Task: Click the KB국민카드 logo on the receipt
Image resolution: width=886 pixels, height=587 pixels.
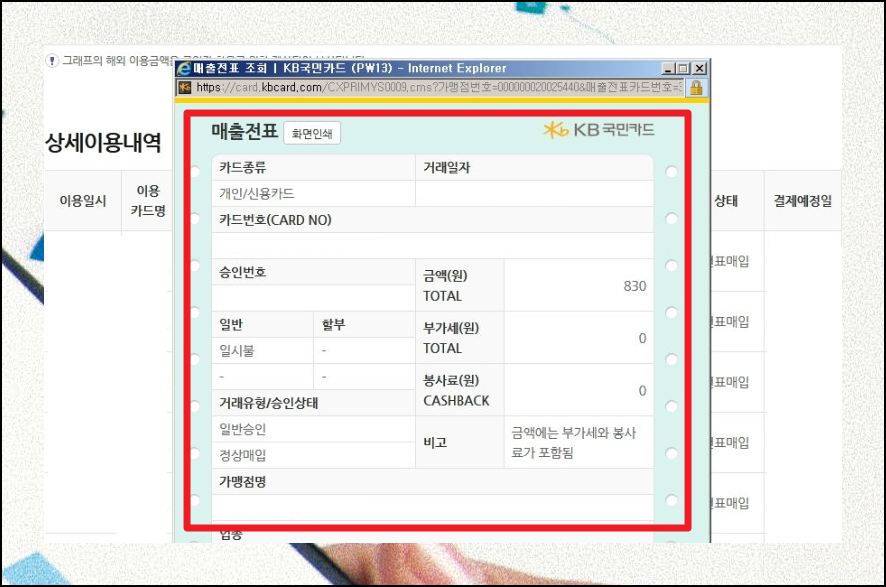Action: click(599, 130)
